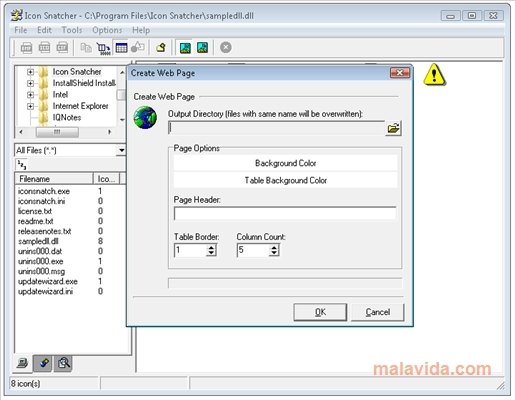This screenshot has height=400, width=515.
Task: Browse for output directory with folder icon
Action: pyautogui.click(x=393, y=128)
